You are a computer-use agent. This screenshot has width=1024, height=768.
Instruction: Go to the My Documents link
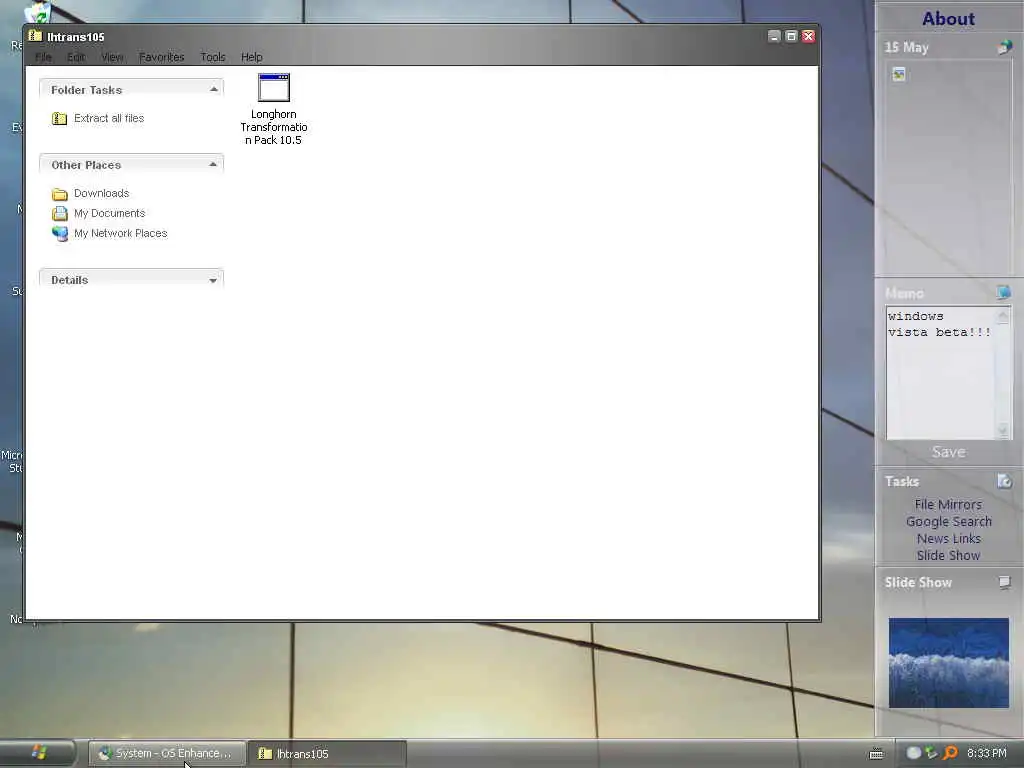[110, 214]
